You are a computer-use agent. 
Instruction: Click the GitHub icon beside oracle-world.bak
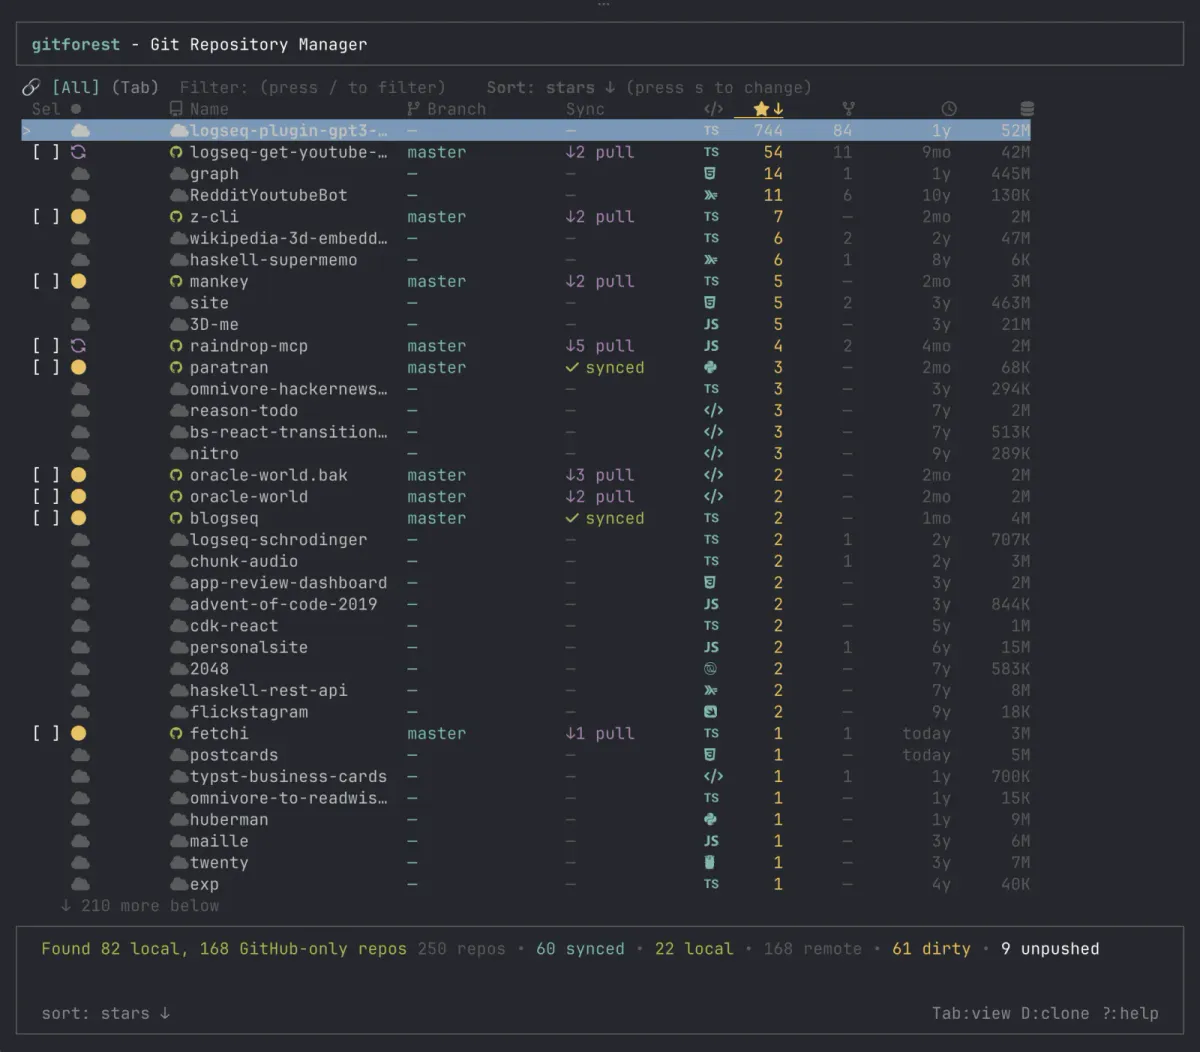pyautogui.click(x=176, y=475)
